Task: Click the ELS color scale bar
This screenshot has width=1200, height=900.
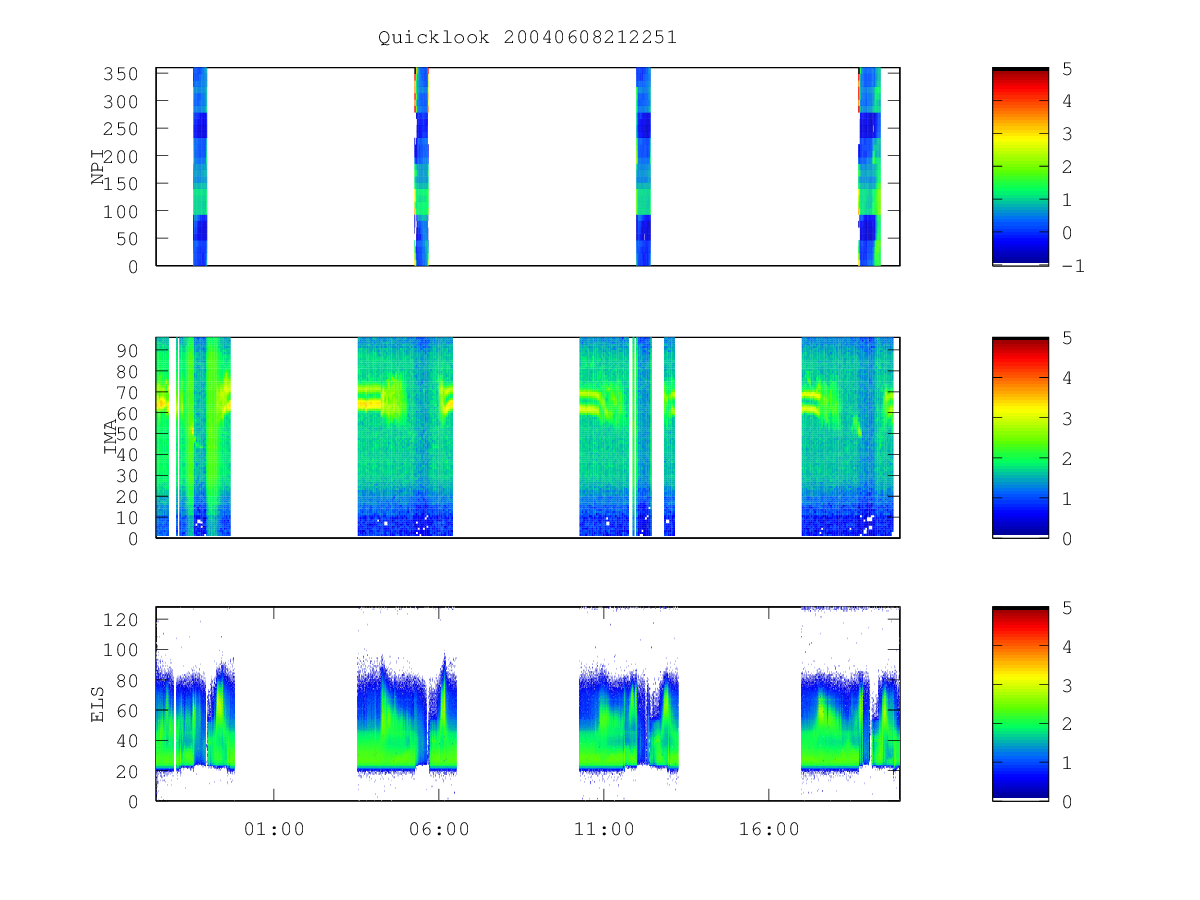Action: pyautogui.click(x=1020, y=704)
